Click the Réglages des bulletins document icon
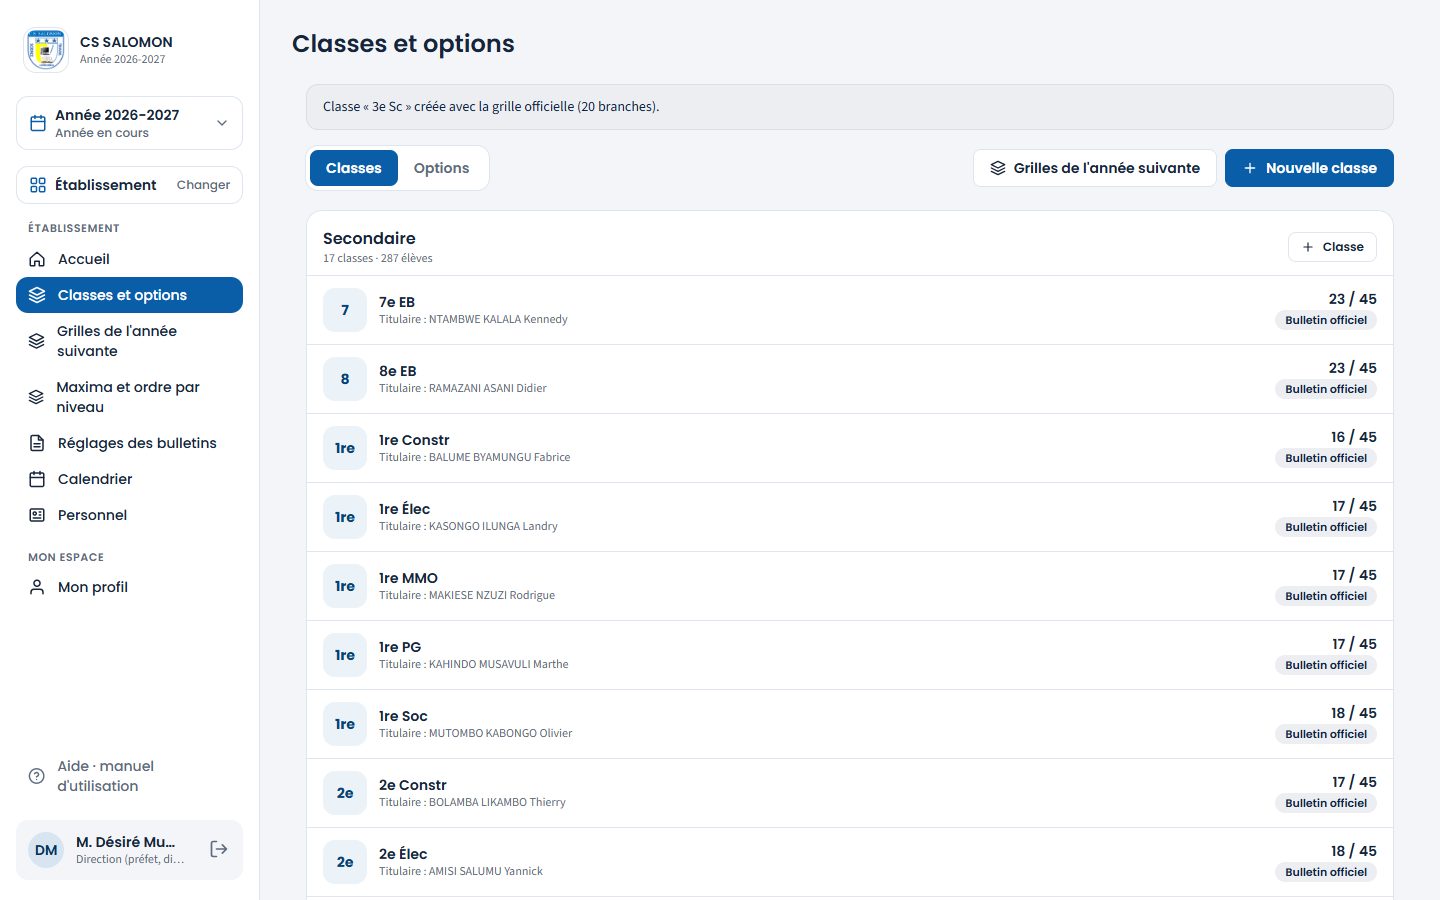The image size is (1440, 900). click(37, 443)
